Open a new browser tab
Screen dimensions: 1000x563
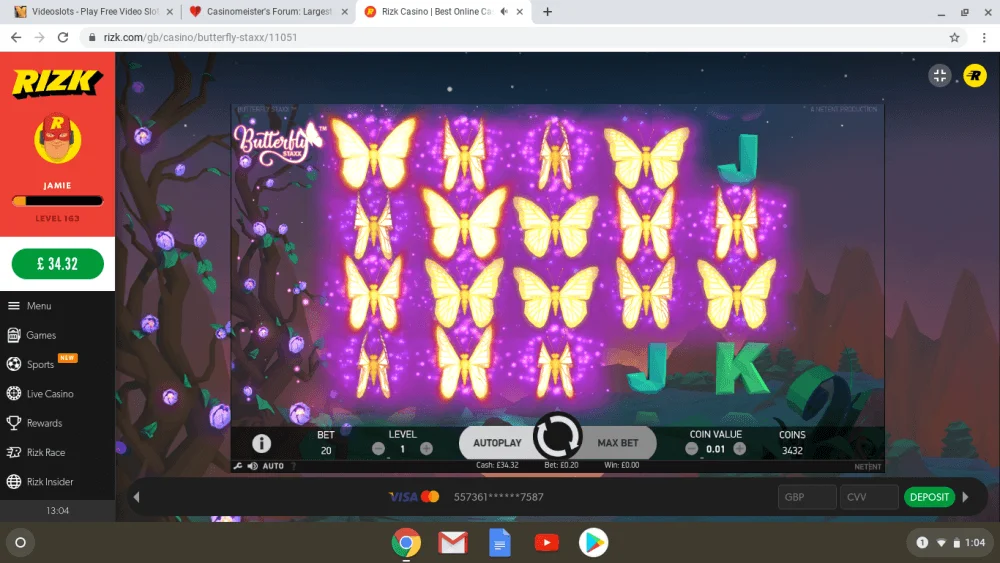pos(547,11)
